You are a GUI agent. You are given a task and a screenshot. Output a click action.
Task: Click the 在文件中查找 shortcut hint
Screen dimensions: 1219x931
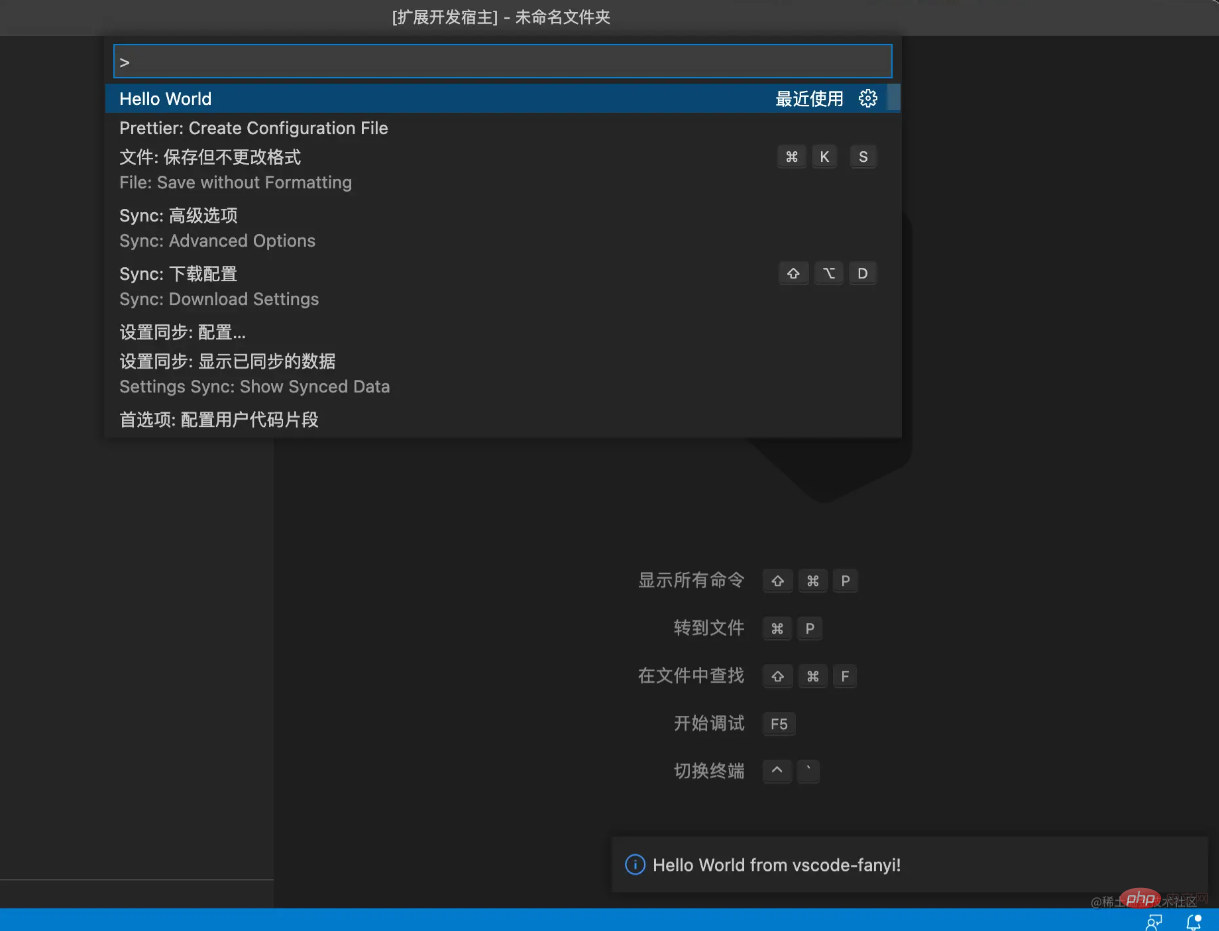(691, 676)
